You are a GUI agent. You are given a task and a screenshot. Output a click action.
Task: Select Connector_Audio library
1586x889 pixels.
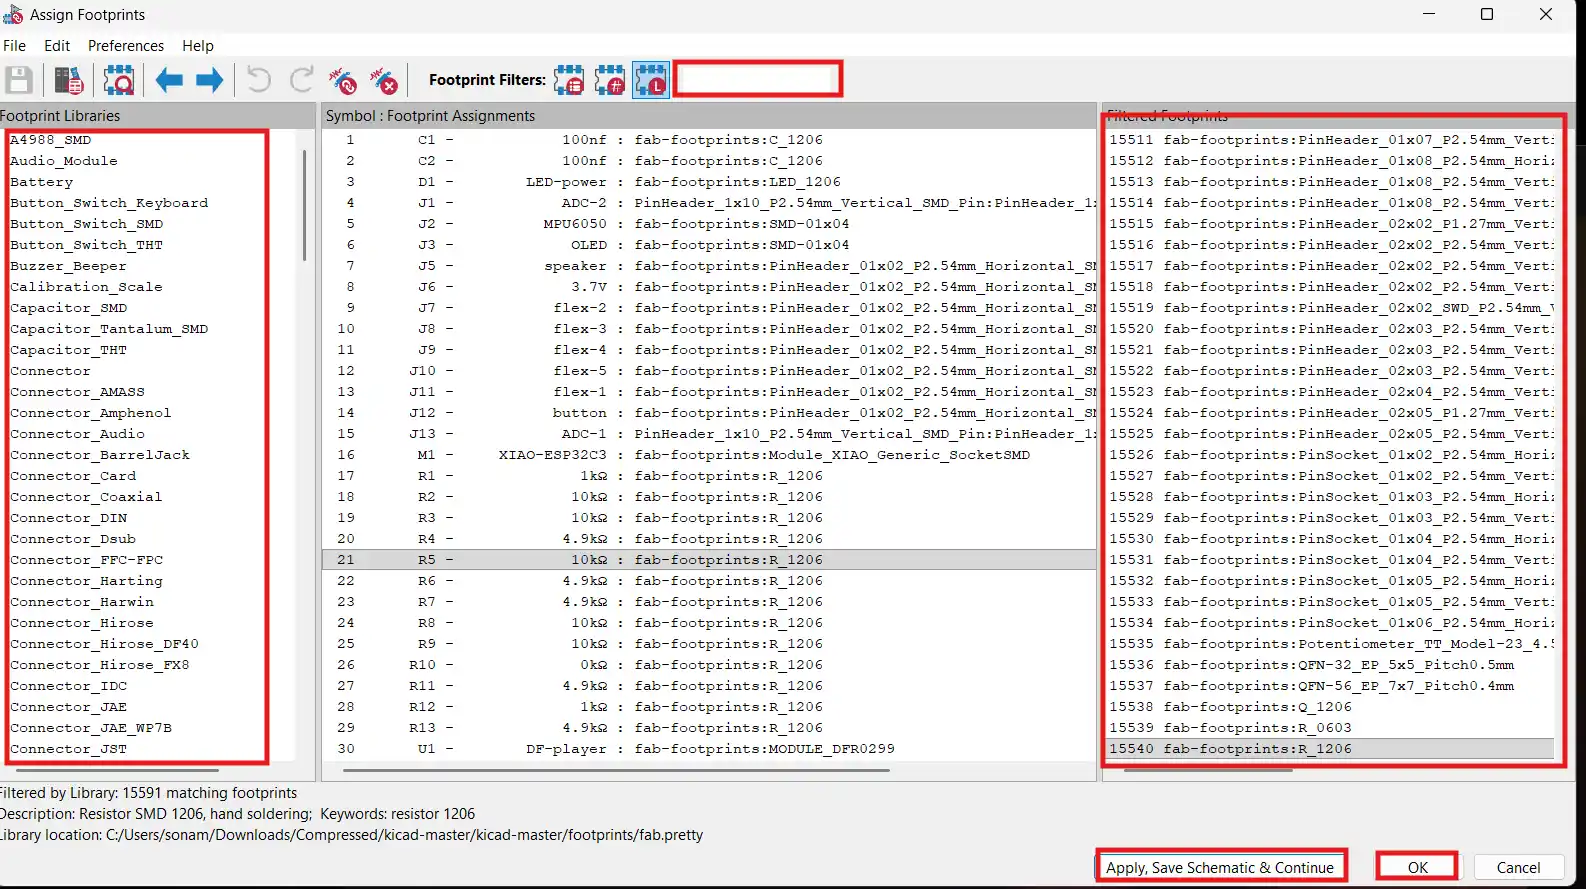pyautogui.click(x=78, y=434)
